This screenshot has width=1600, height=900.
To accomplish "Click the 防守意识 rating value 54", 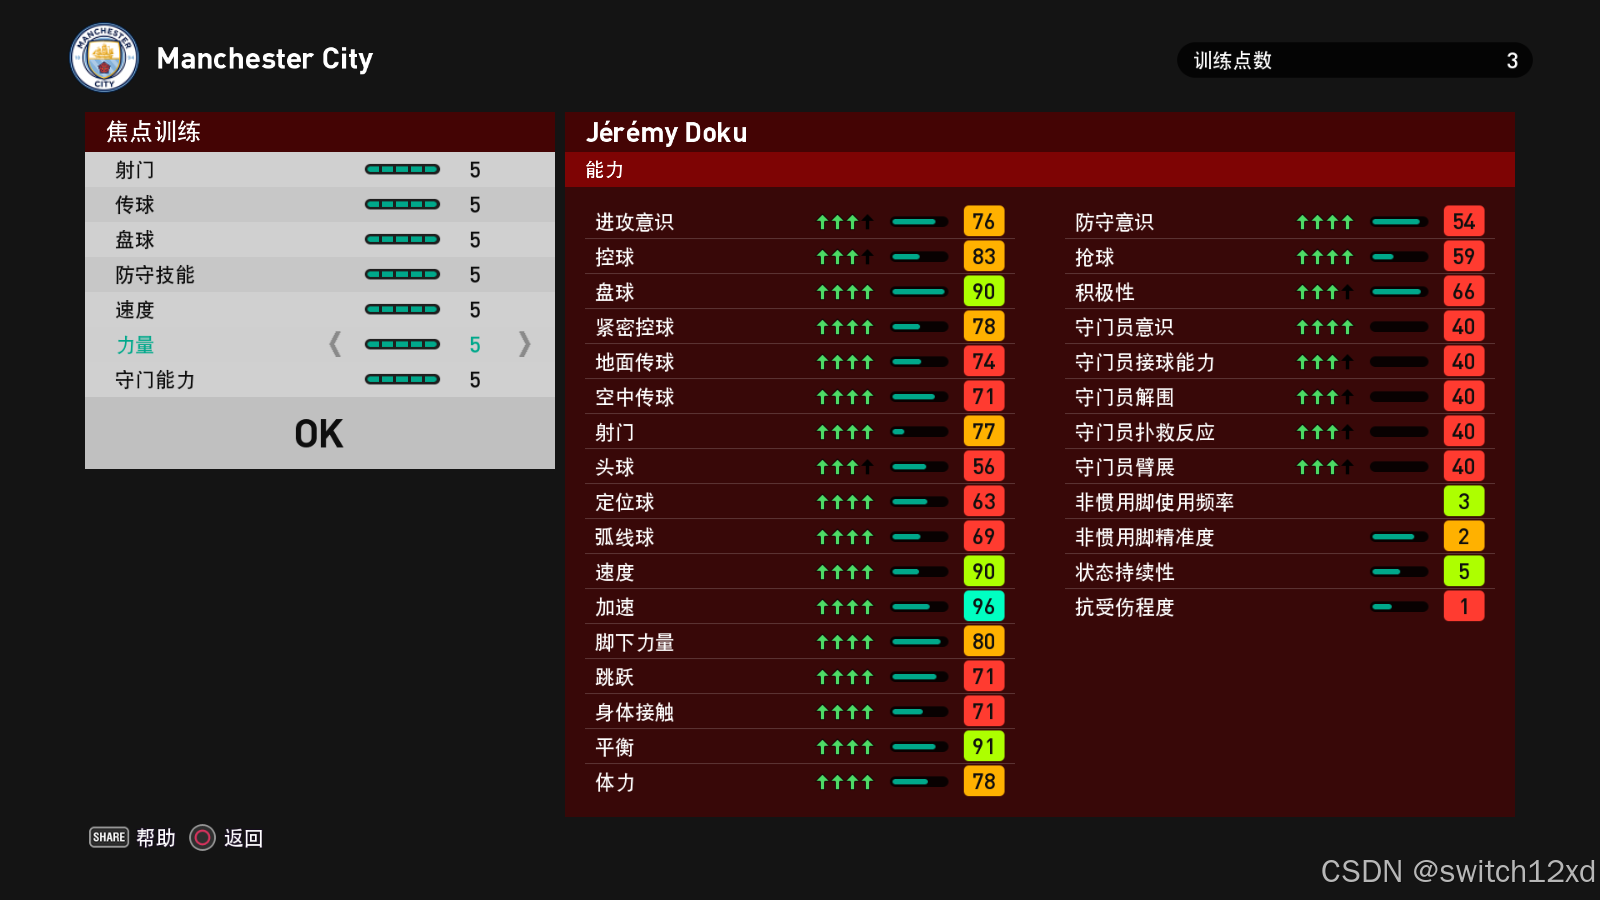I will click(x=1464, y=221).
